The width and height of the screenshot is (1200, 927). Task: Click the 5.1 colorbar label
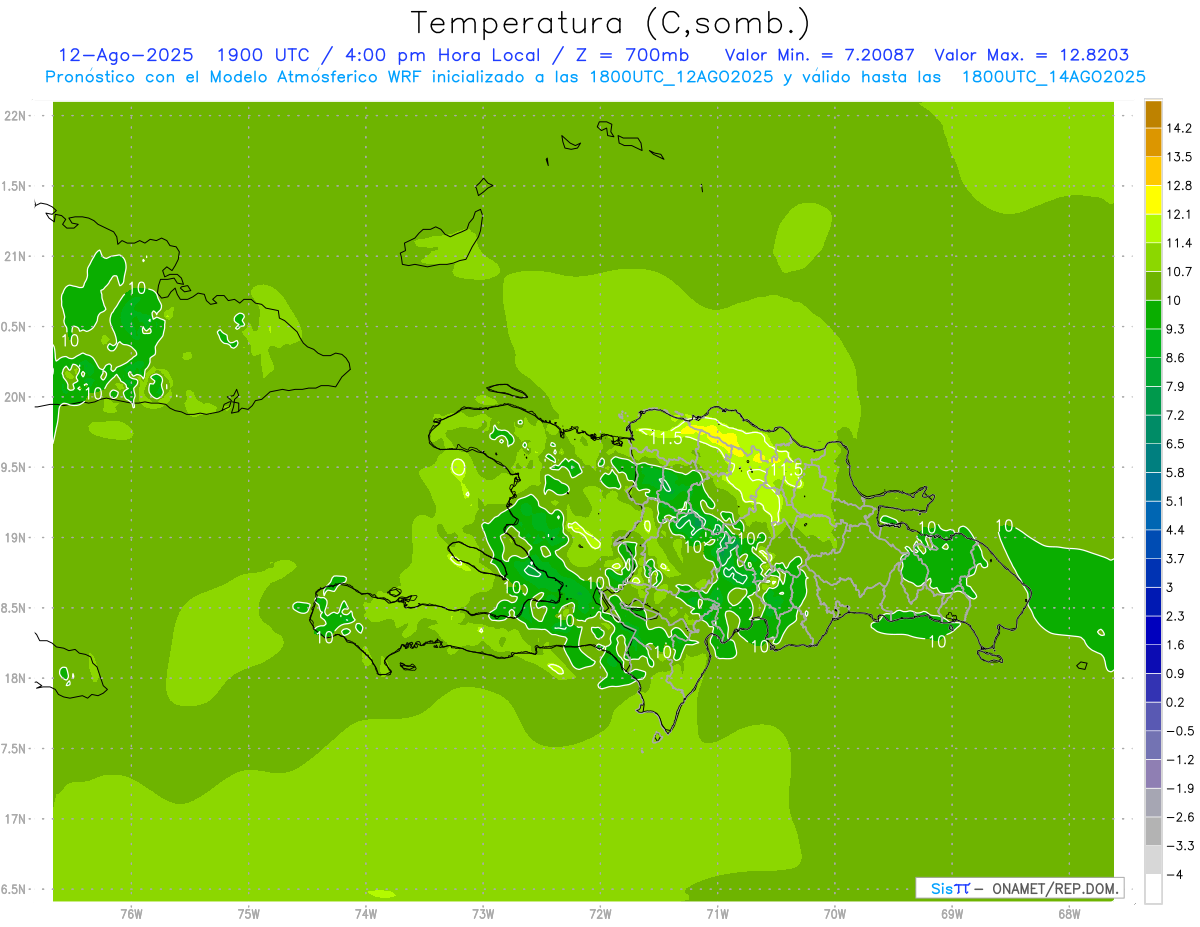1176,501
